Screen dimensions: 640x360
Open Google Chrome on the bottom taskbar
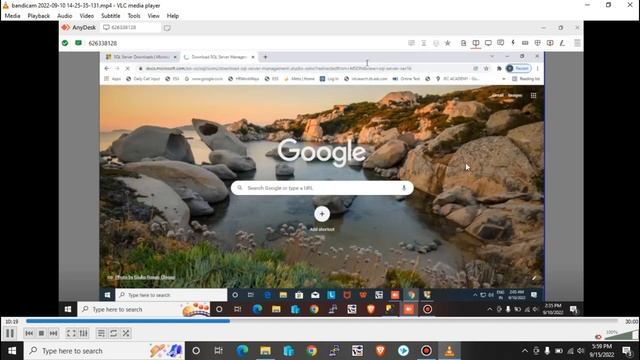tap(312, 351)
